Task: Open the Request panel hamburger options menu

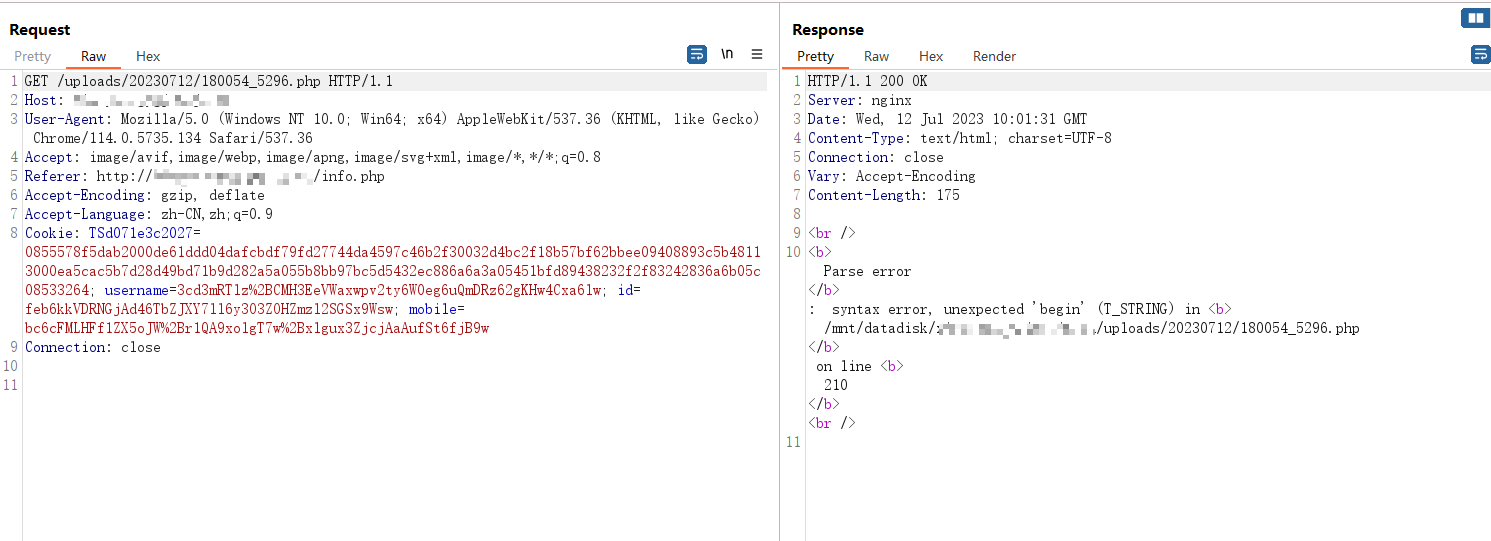Action: point(757,54)
